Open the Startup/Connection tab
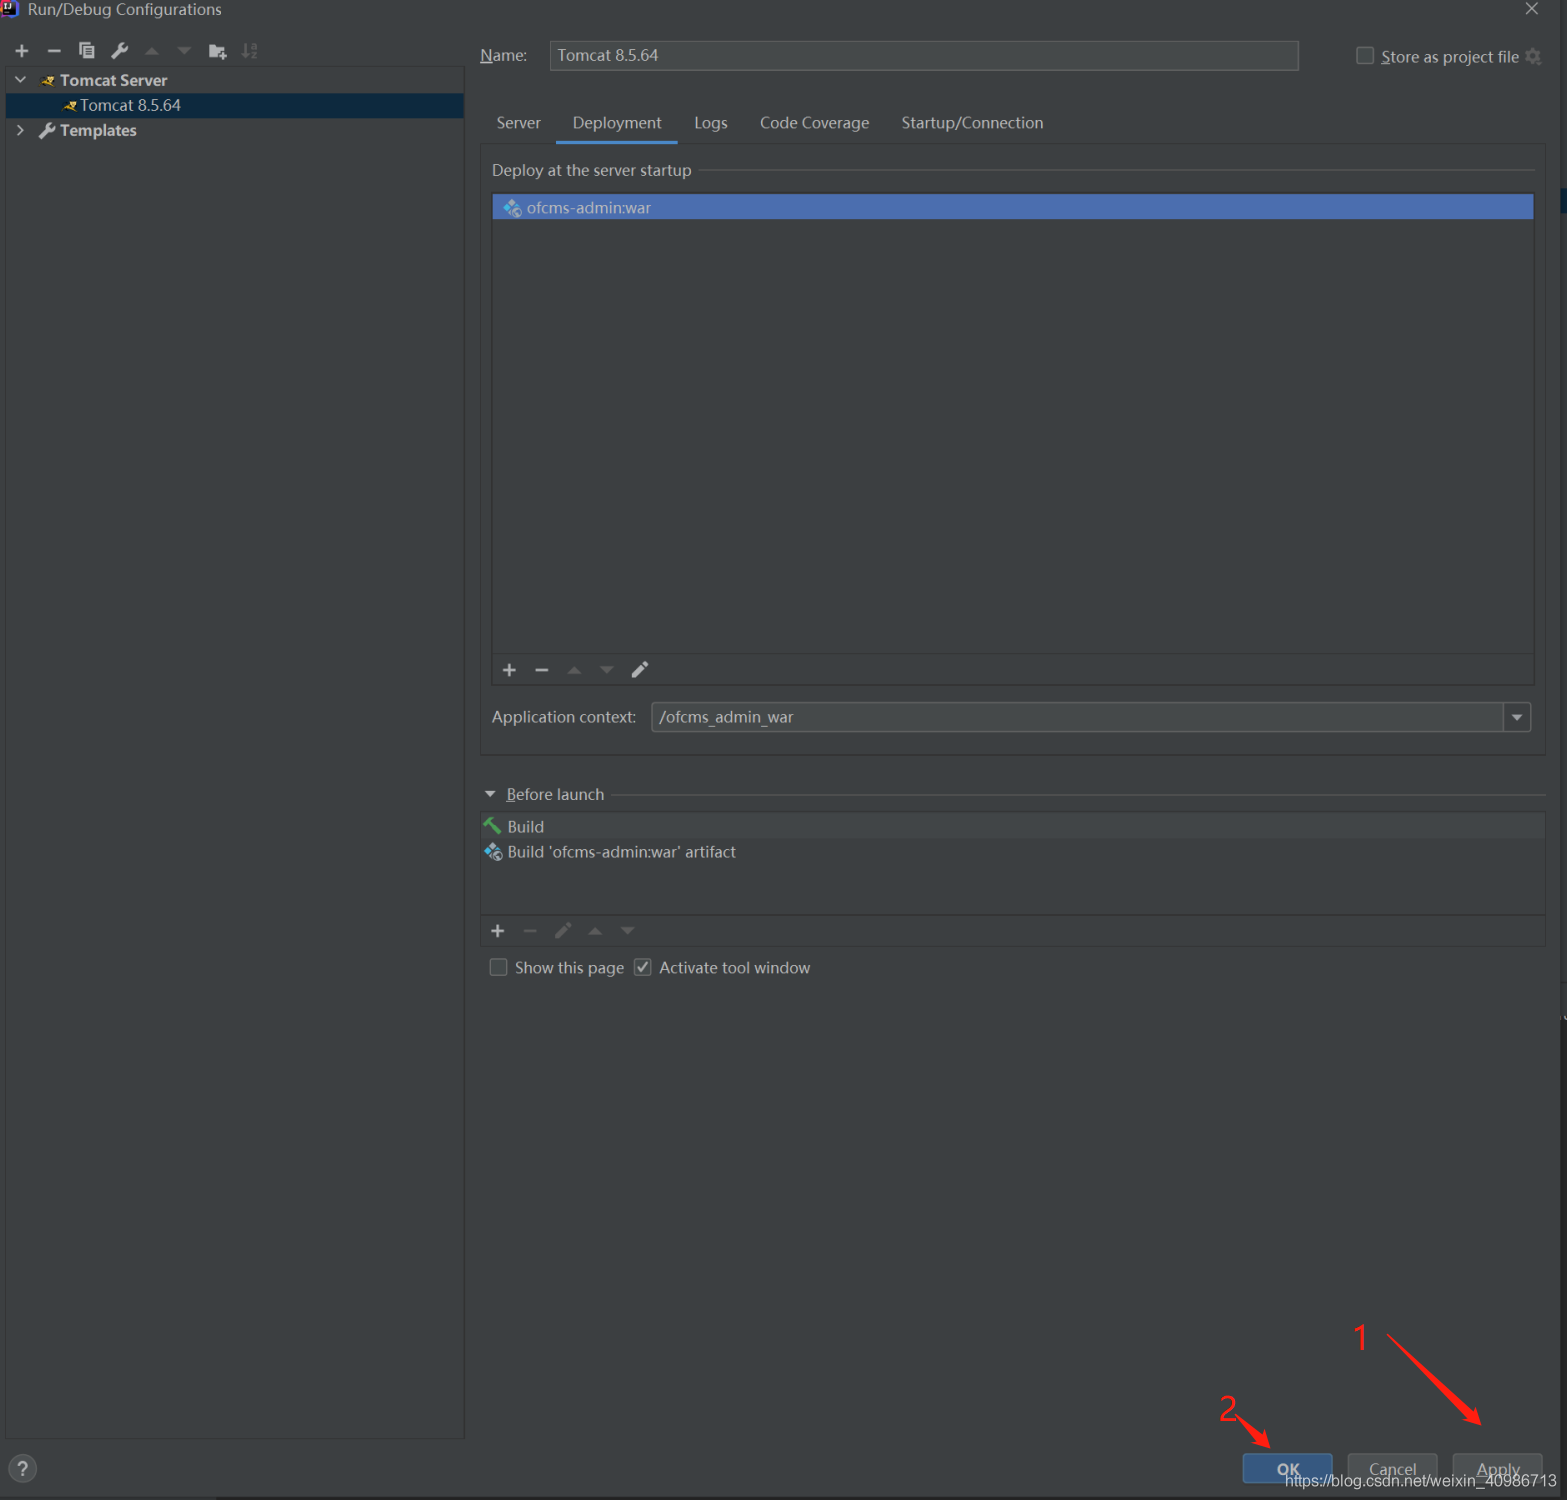Viewport: 1567px width, 1500px height. click(x=971, y=123)
